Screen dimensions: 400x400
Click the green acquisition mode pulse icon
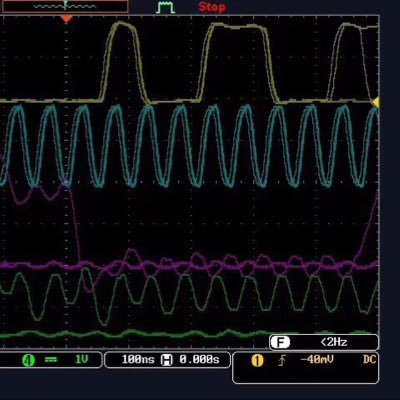pyautogui.click(x=166, y=7)
